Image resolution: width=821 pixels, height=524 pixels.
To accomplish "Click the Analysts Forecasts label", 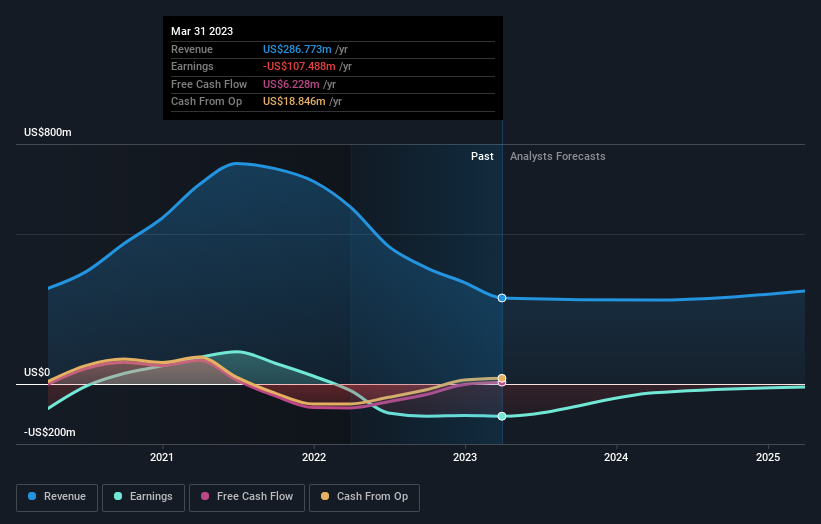I will coord(558,156).
